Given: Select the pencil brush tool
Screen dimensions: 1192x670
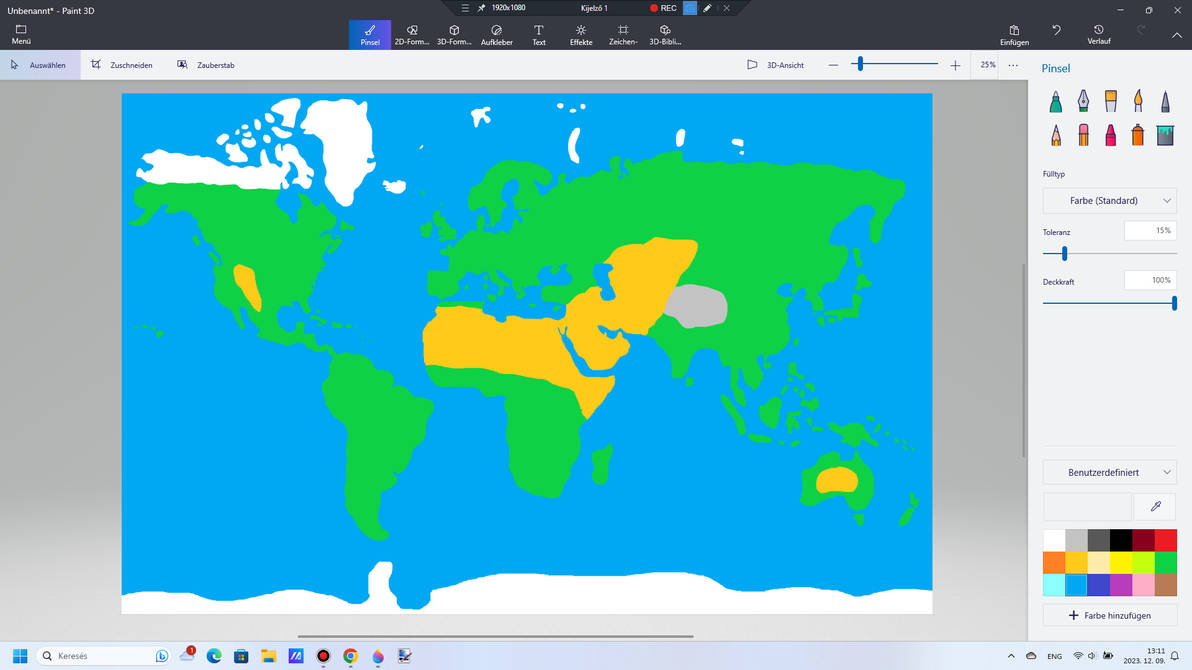Looking at the screenshot, I should [x=1055, y=134].
